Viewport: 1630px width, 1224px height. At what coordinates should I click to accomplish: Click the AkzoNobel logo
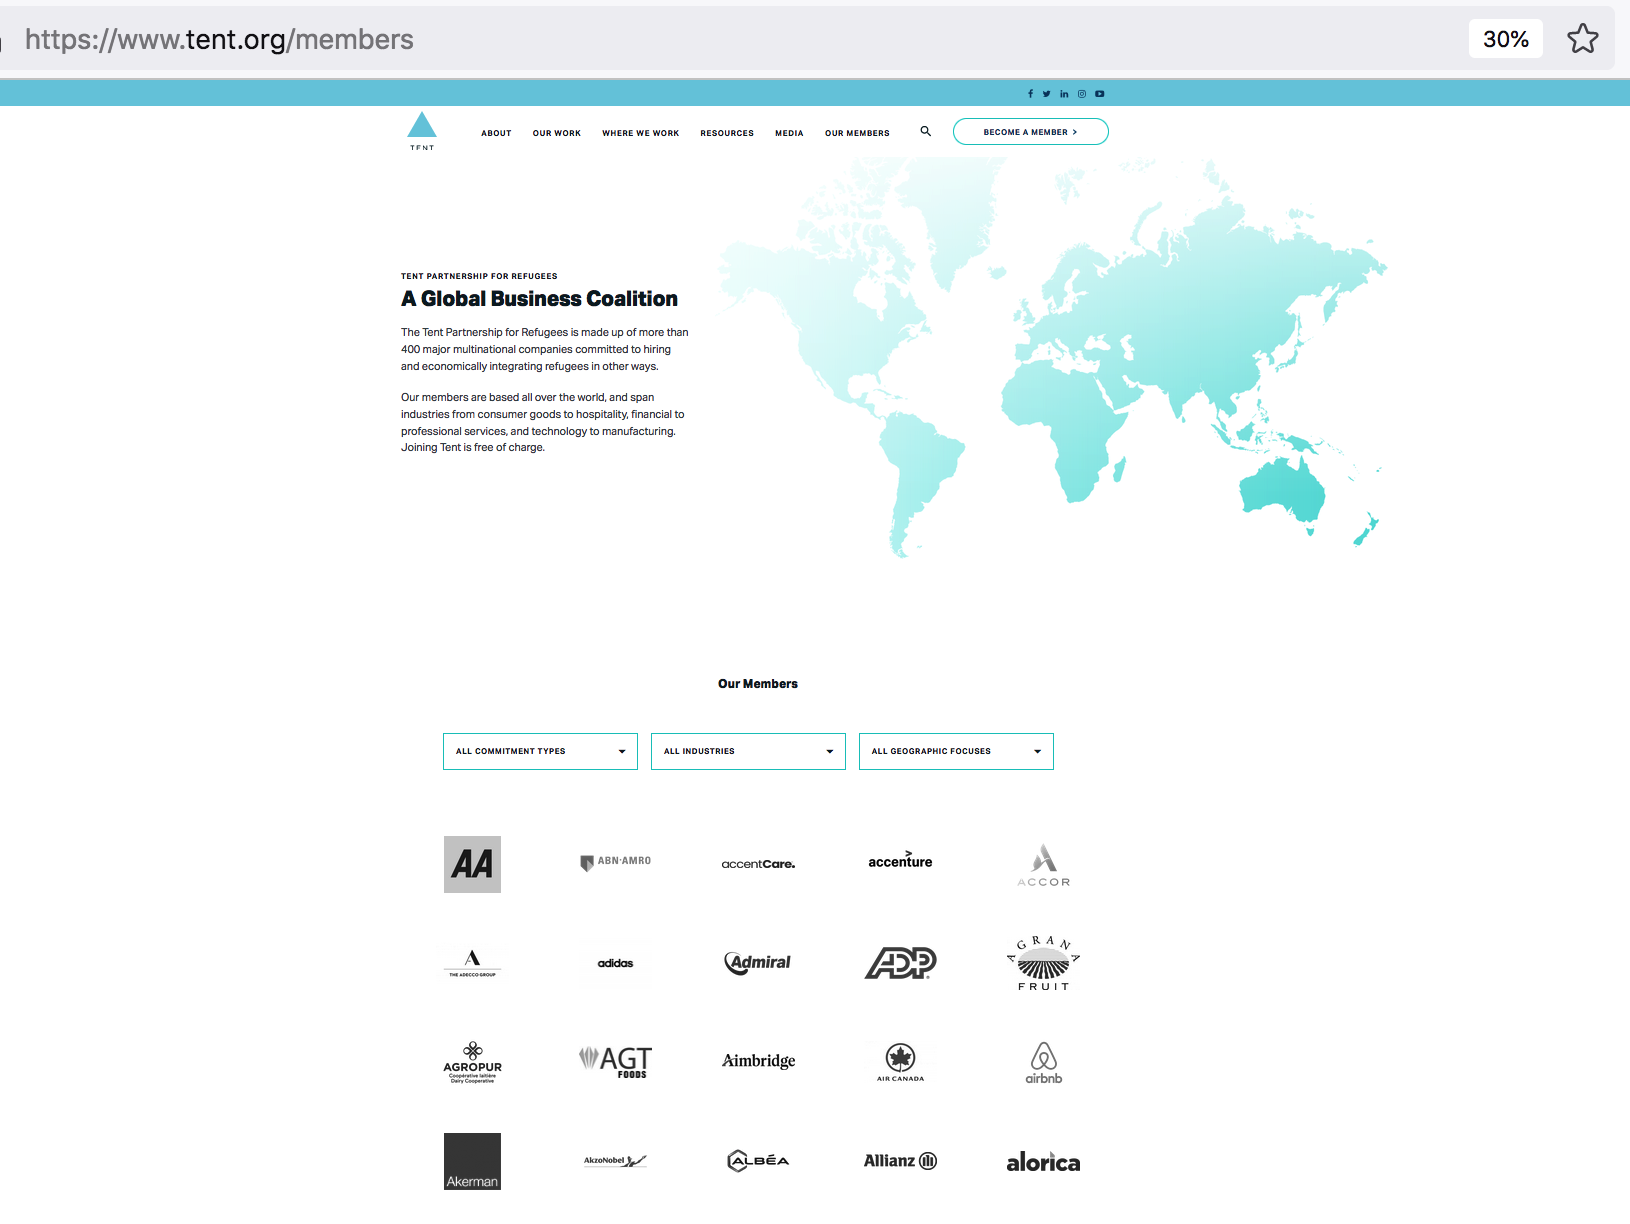click(615, 1161)
